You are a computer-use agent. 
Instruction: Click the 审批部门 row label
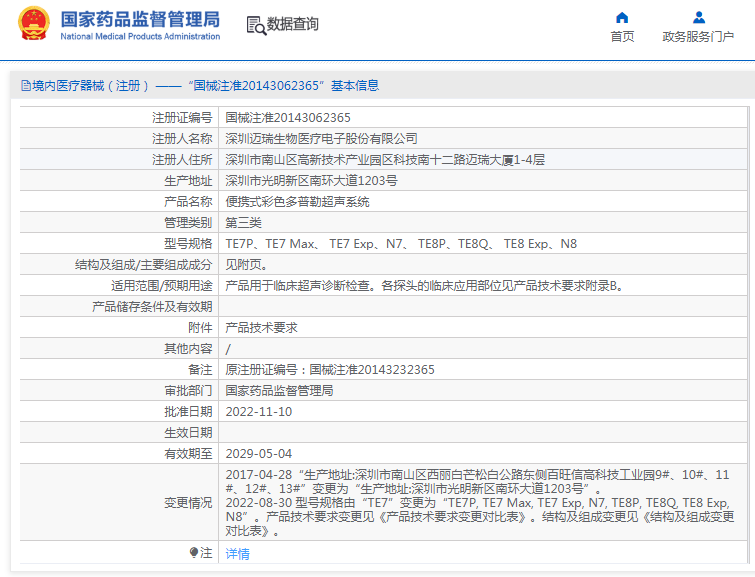tap(188, 391)
